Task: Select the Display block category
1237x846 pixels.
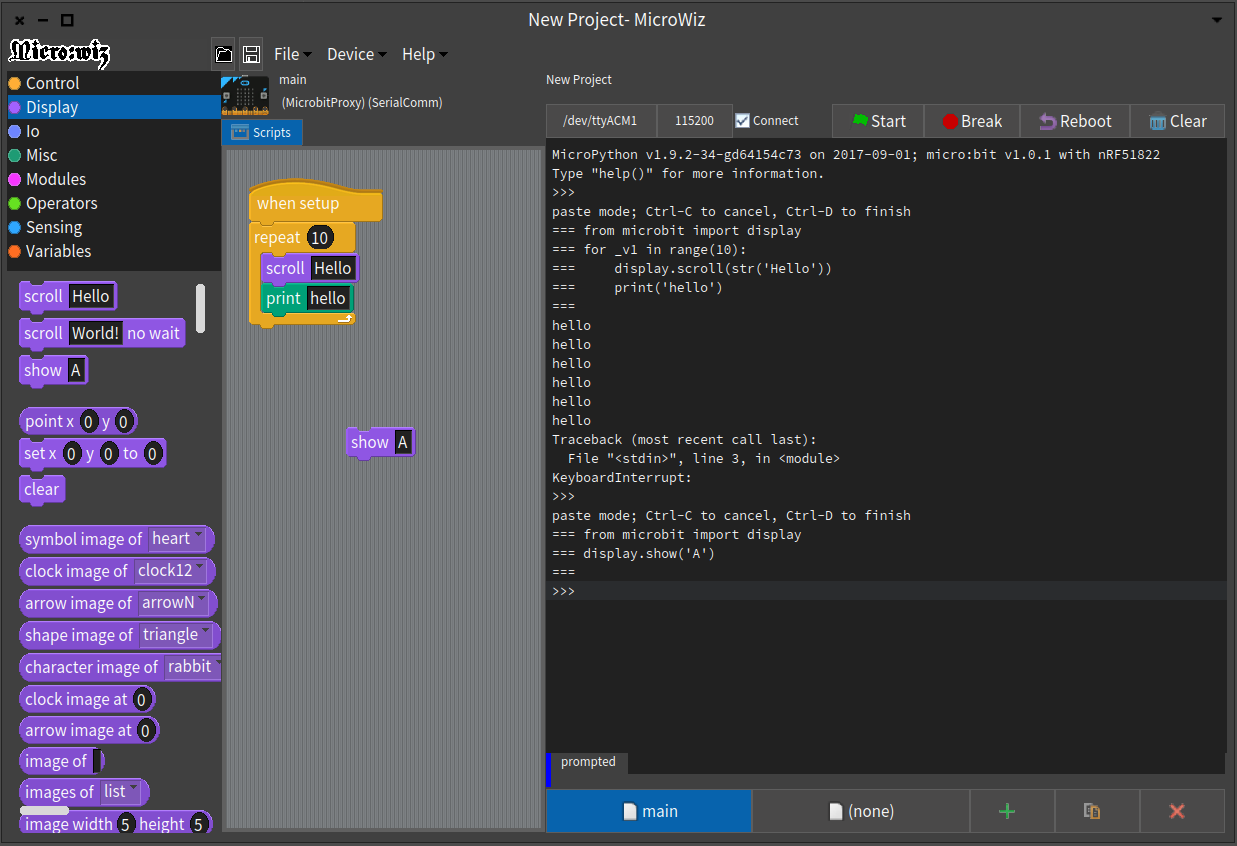Action: (x=113, y=107)
